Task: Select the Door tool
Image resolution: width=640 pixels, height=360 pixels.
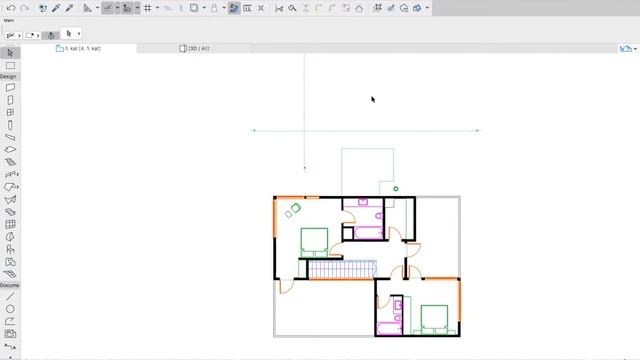Action: click(10, 100)
